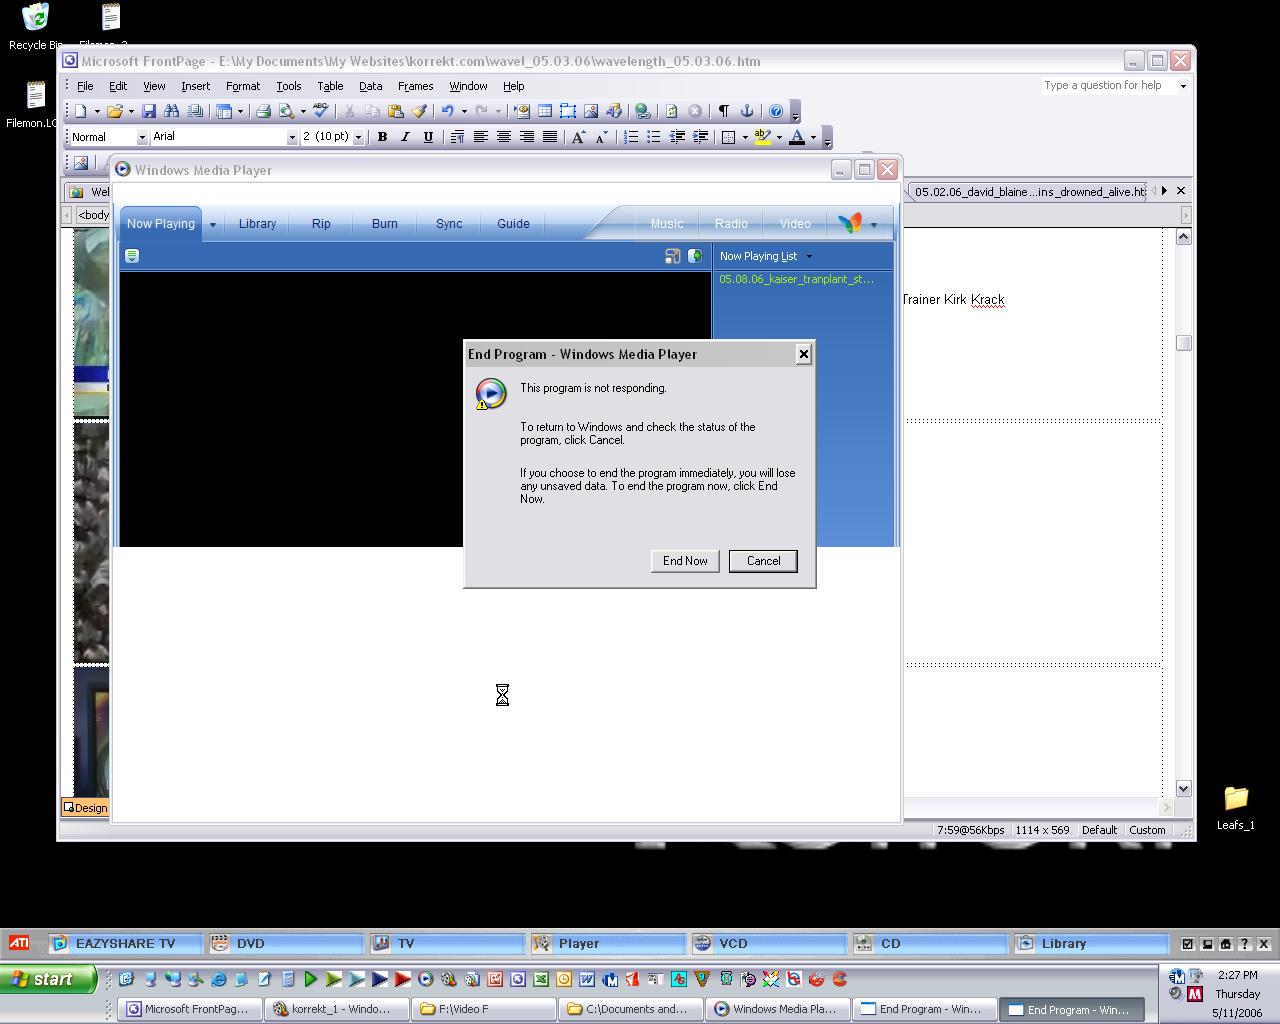Toggle Underline formatting
The width and height of the screenshot is (1280, 1024).
coord(428,137)
